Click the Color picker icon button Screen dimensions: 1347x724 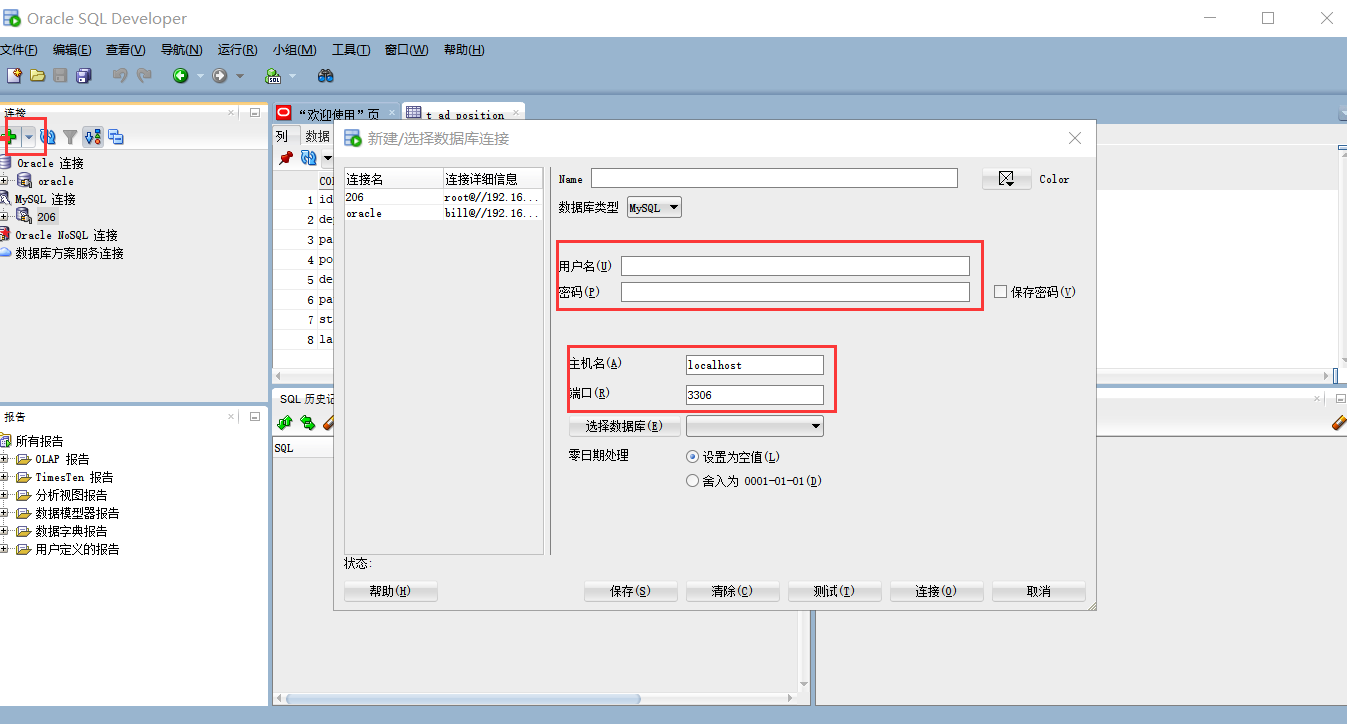(1007, 179)
